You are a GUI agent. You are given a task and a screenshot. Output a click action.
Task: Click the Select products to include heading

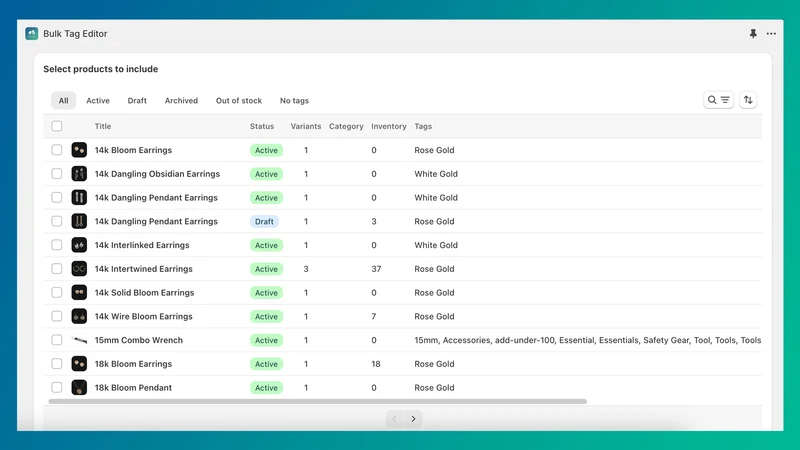101,69
